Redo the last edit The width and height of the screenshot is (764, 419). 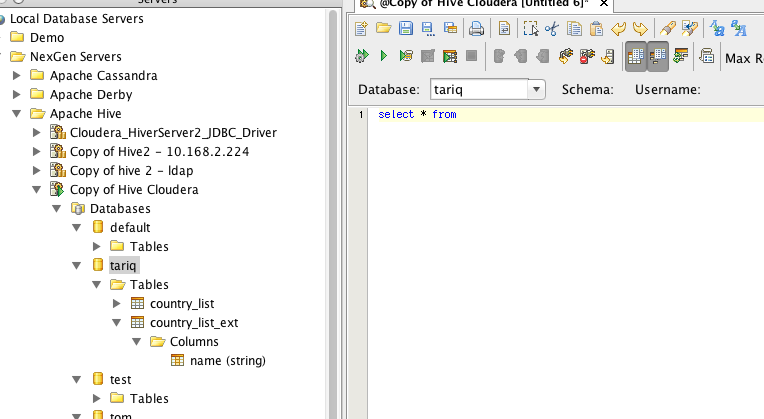[640, 29]
